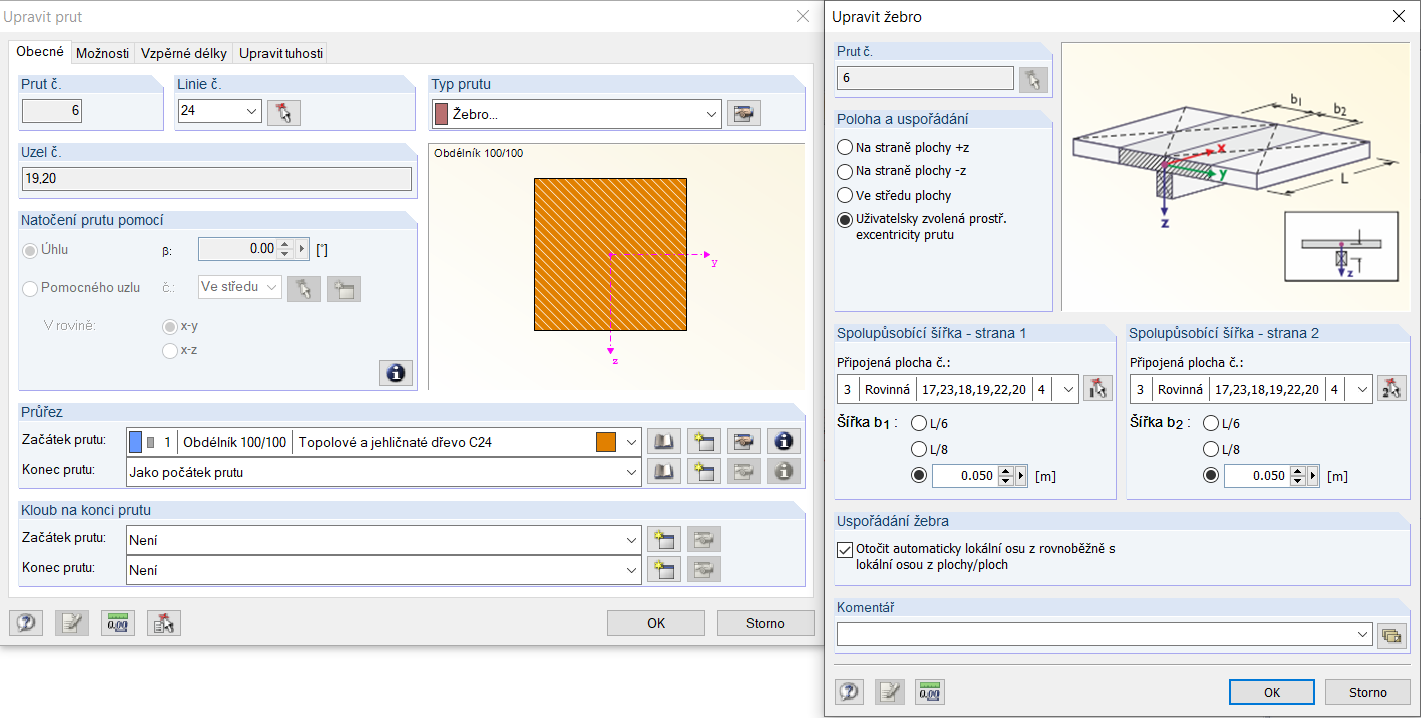Expand Konec prutu hinge dropdown

point(631,570)
